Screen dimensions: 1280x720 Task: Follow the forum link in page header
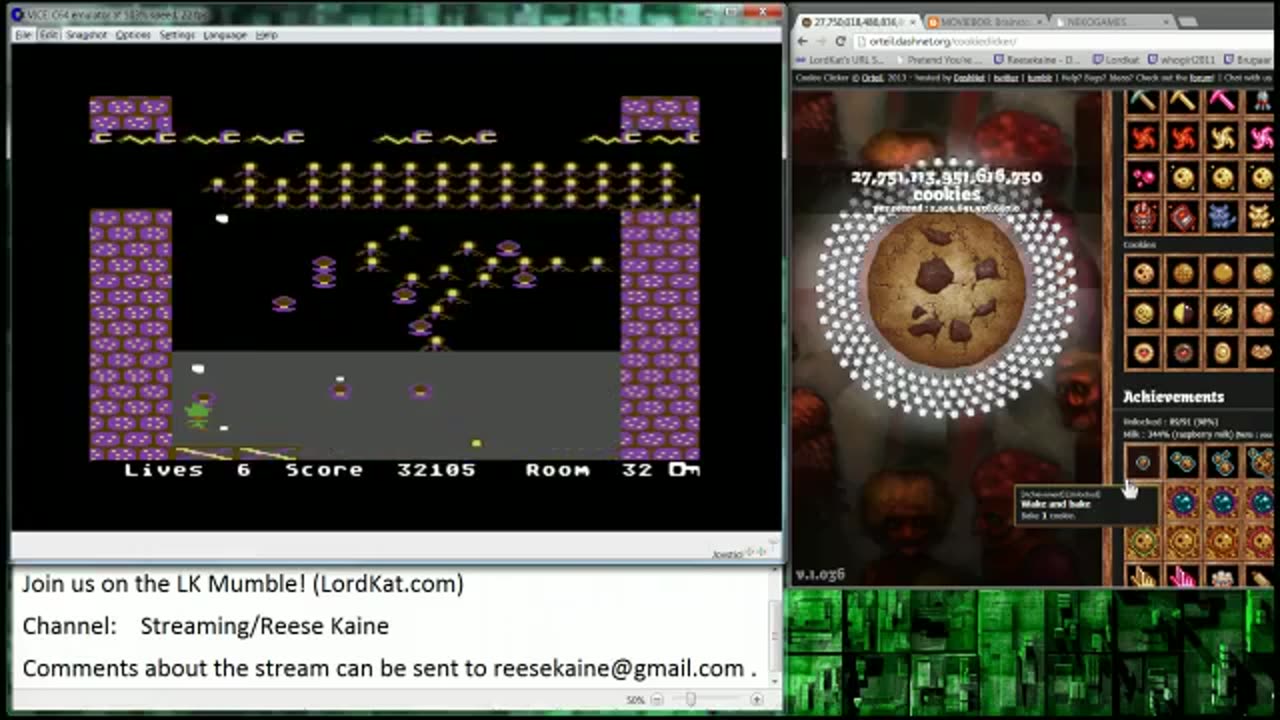pyautogui.click(x=1201, y=78)
